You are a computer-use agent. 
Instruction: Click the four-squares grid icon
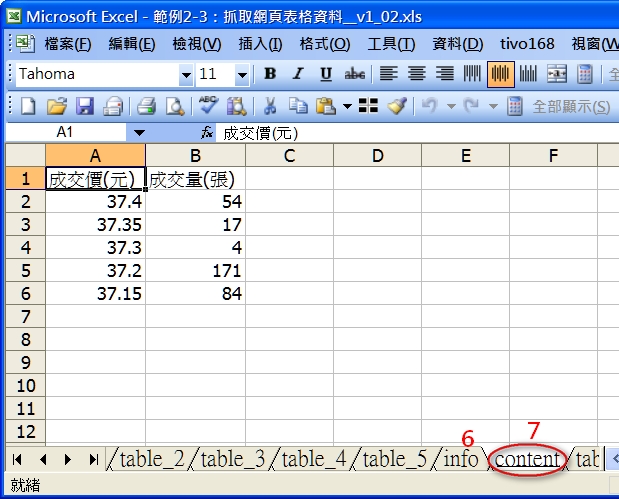coord(368,106)
